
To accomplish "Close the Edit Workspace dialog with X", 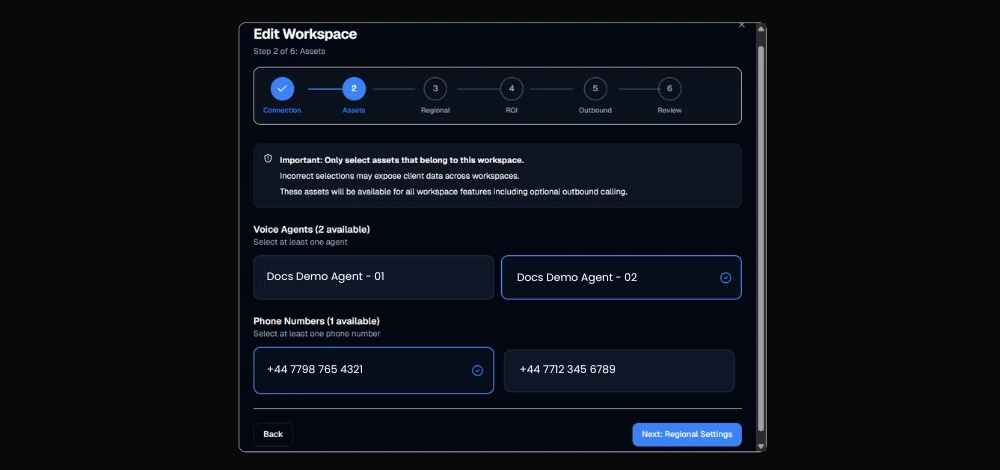I will pyautogui.click(x=742, y=26).
